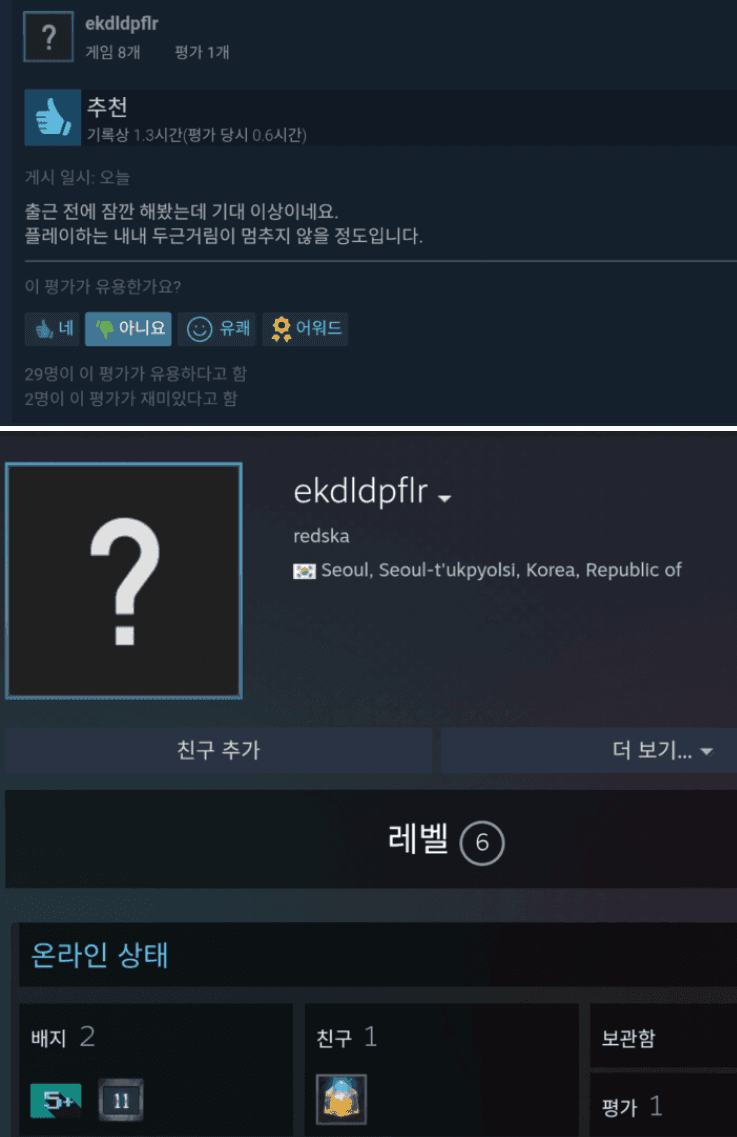The image size is (737, 1137).
Task: Click the reviewer's question-mark avatar icon
Action: (x=49, y=36)
